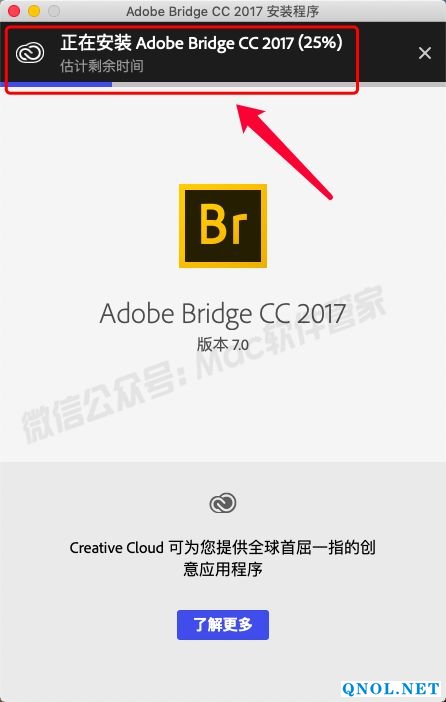Click the 估计剩余时间 label
Image resolution: width=446 pixels, height=702 pixels.
click(x=102, y=66)
